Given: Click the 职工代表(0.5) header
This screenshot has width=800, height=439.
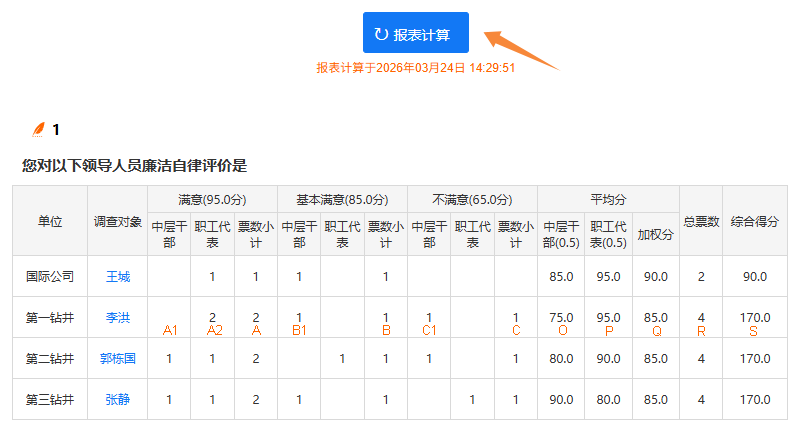Looking at the screenshot, I should point(608,234).
